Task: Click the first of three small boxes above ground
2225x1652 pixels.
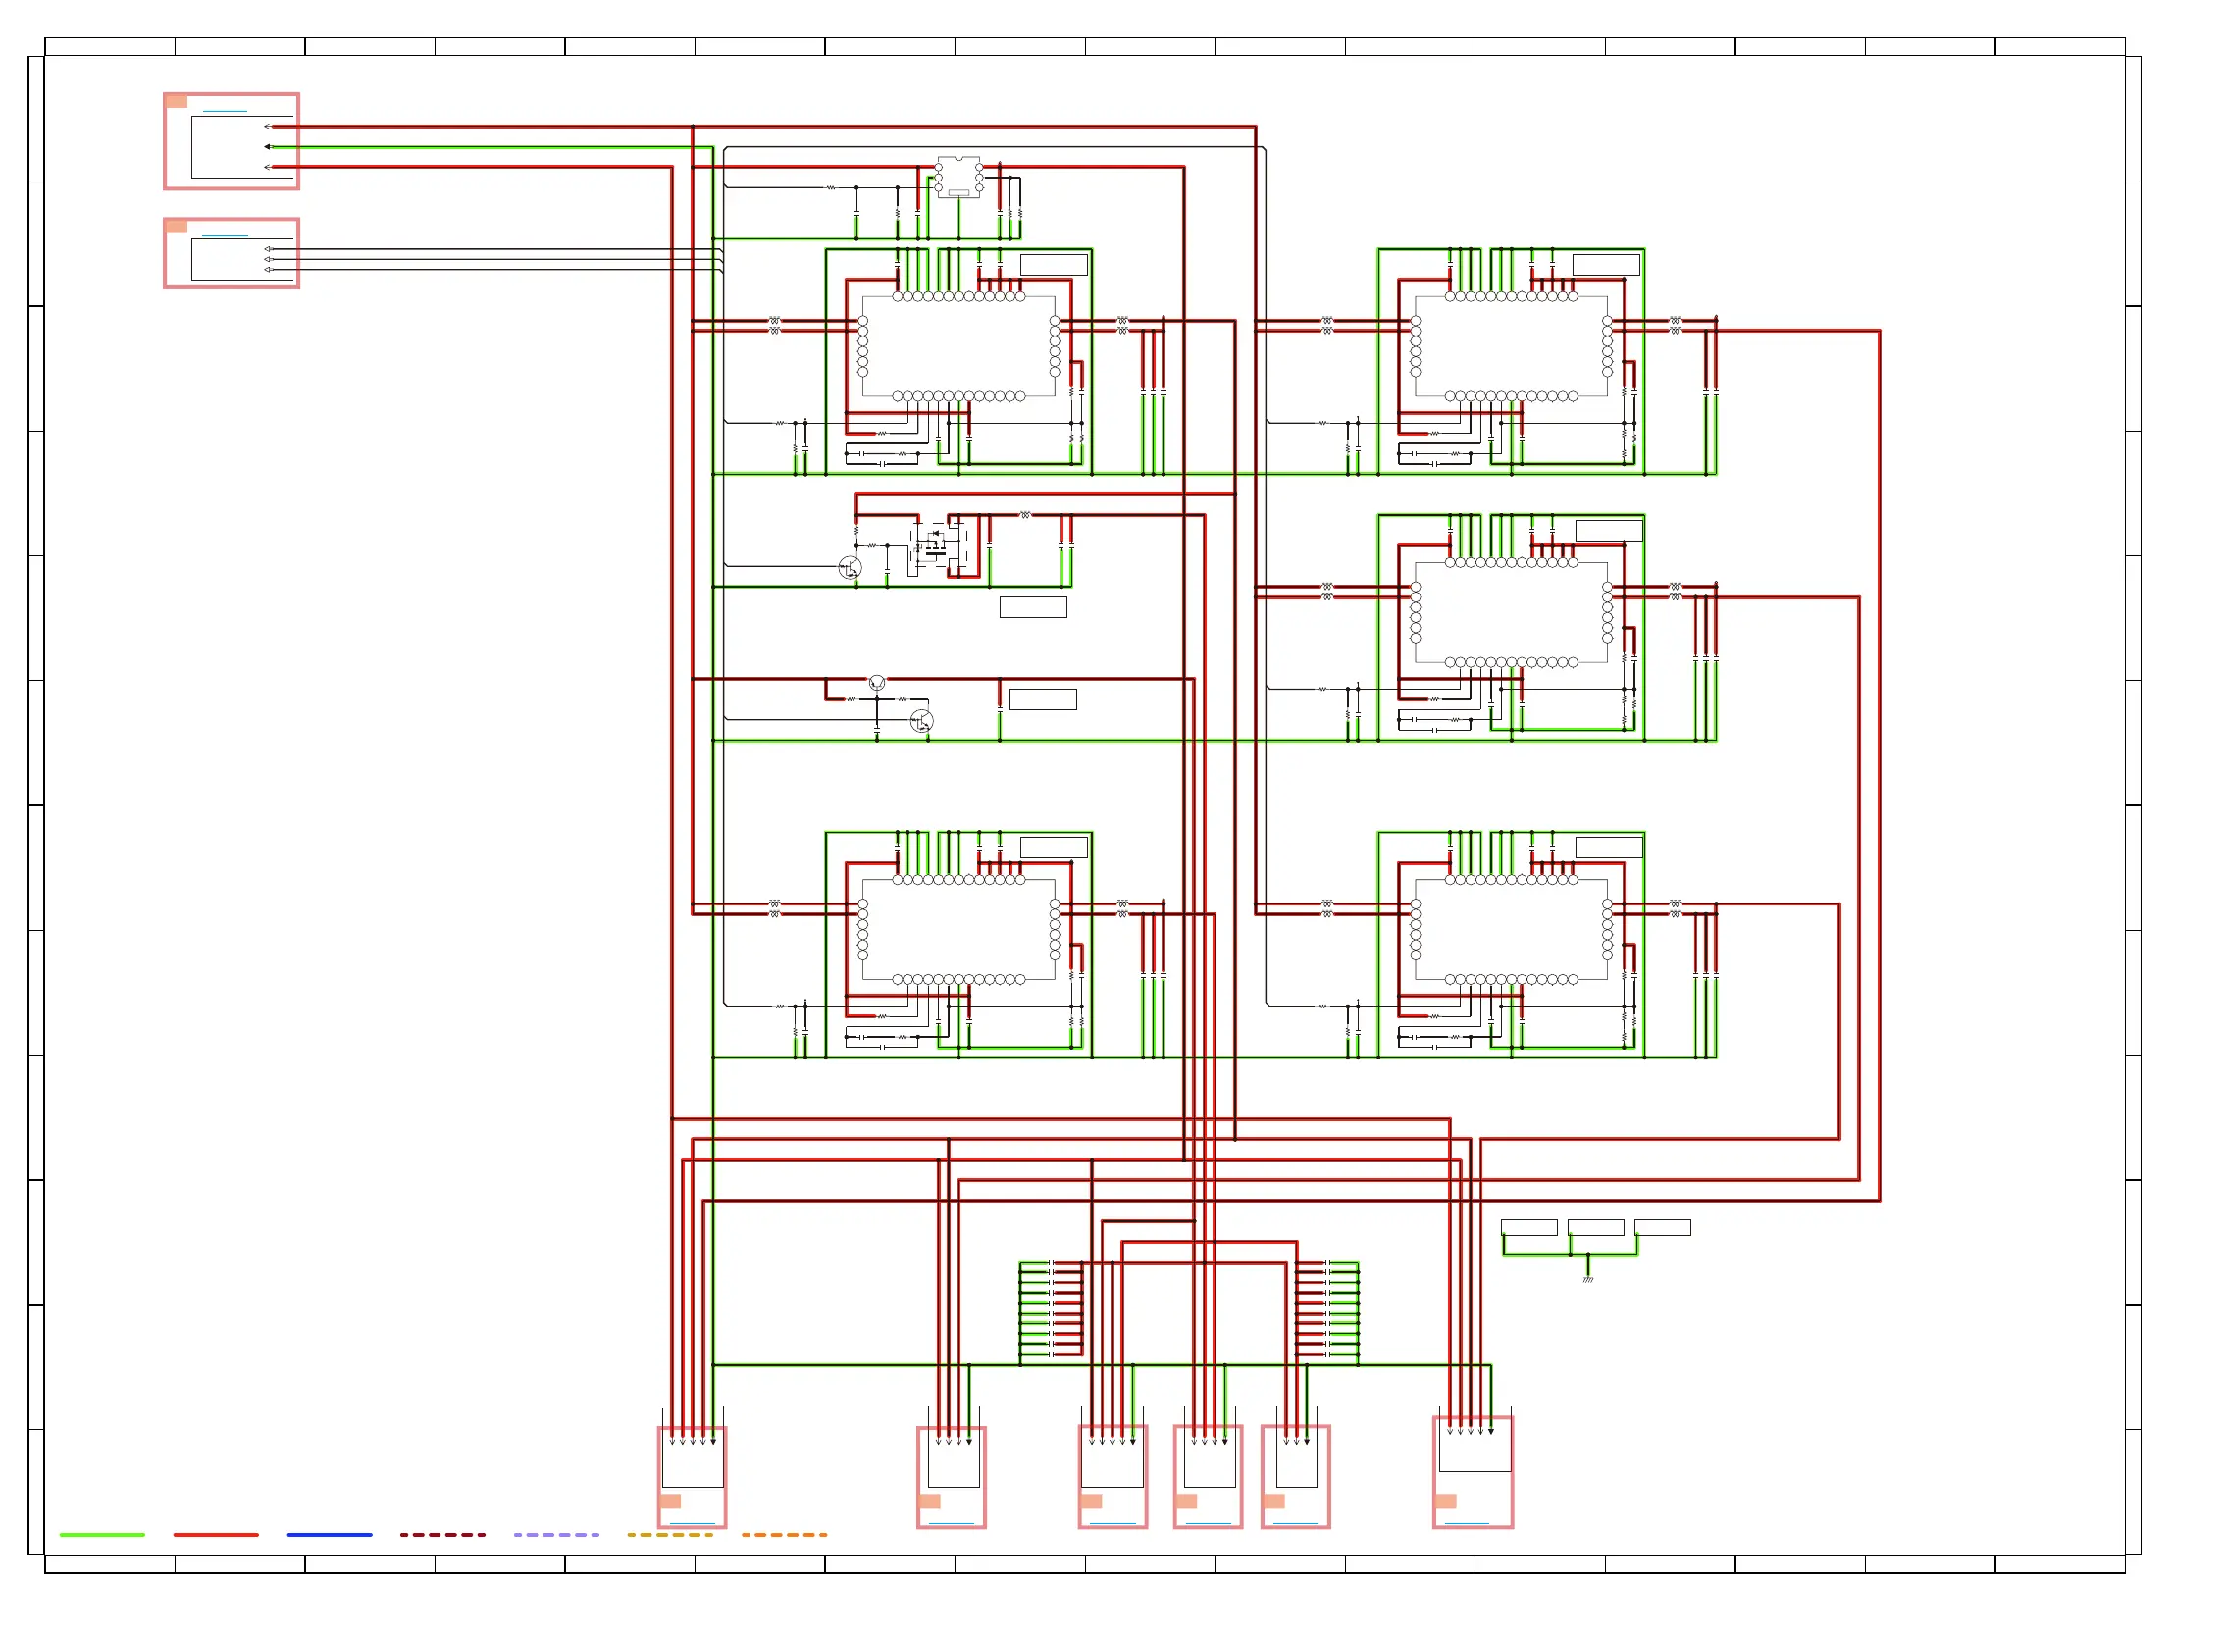Action: (x=1529, y=1228)
